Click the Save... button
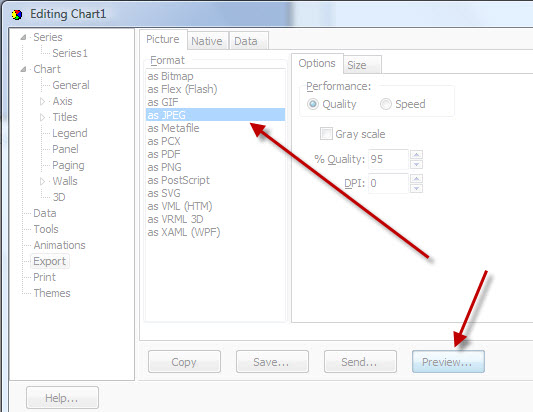 (272, 362)
